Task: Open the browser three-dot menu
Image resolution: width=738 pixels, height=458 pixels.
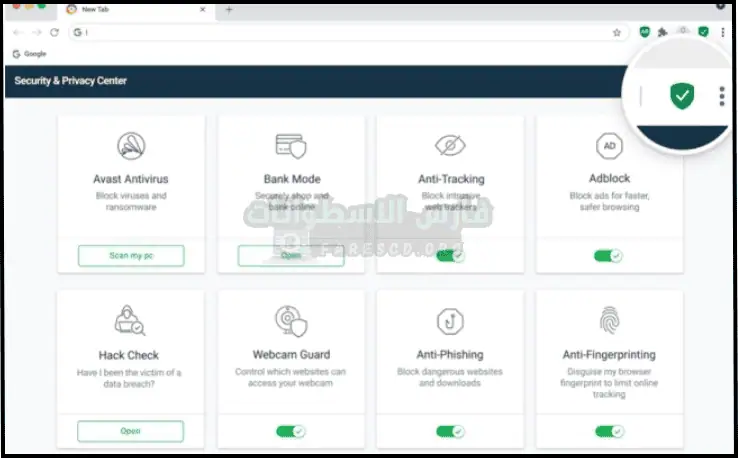Action: 723,32
